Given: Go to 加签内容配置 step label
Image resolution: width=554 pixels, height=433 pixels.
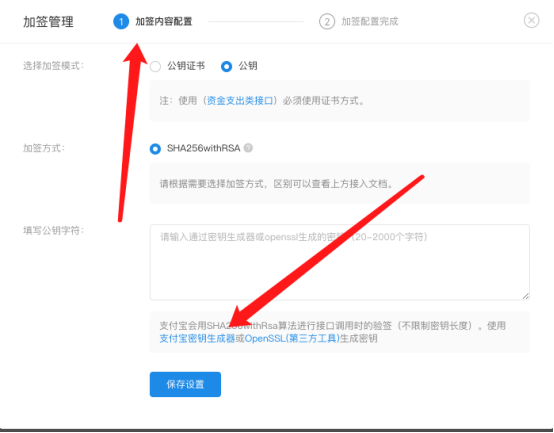Looking at the screenshot, I should pyautogui.click(x=164, y=22).
